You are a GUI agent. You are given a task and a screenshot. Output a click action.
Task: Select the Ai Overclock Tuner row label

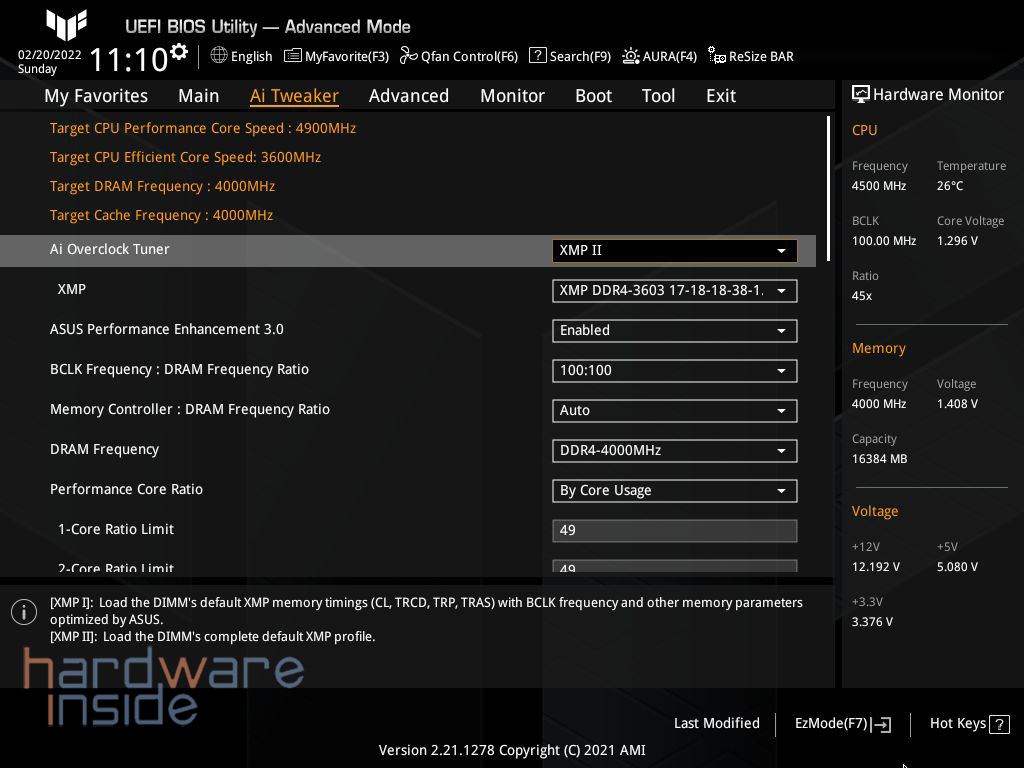[110, 249]
